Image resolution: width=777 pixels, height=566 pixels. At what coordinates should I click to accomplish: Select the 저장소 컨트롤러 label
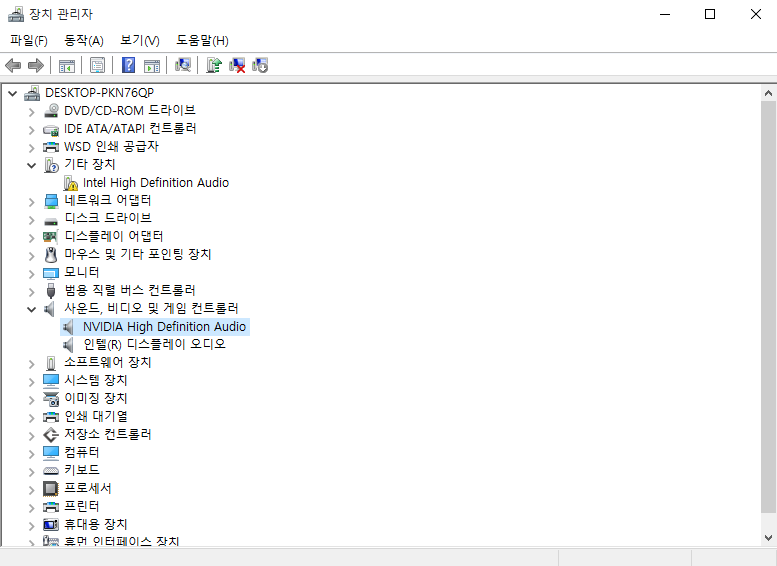coord(108,435)
